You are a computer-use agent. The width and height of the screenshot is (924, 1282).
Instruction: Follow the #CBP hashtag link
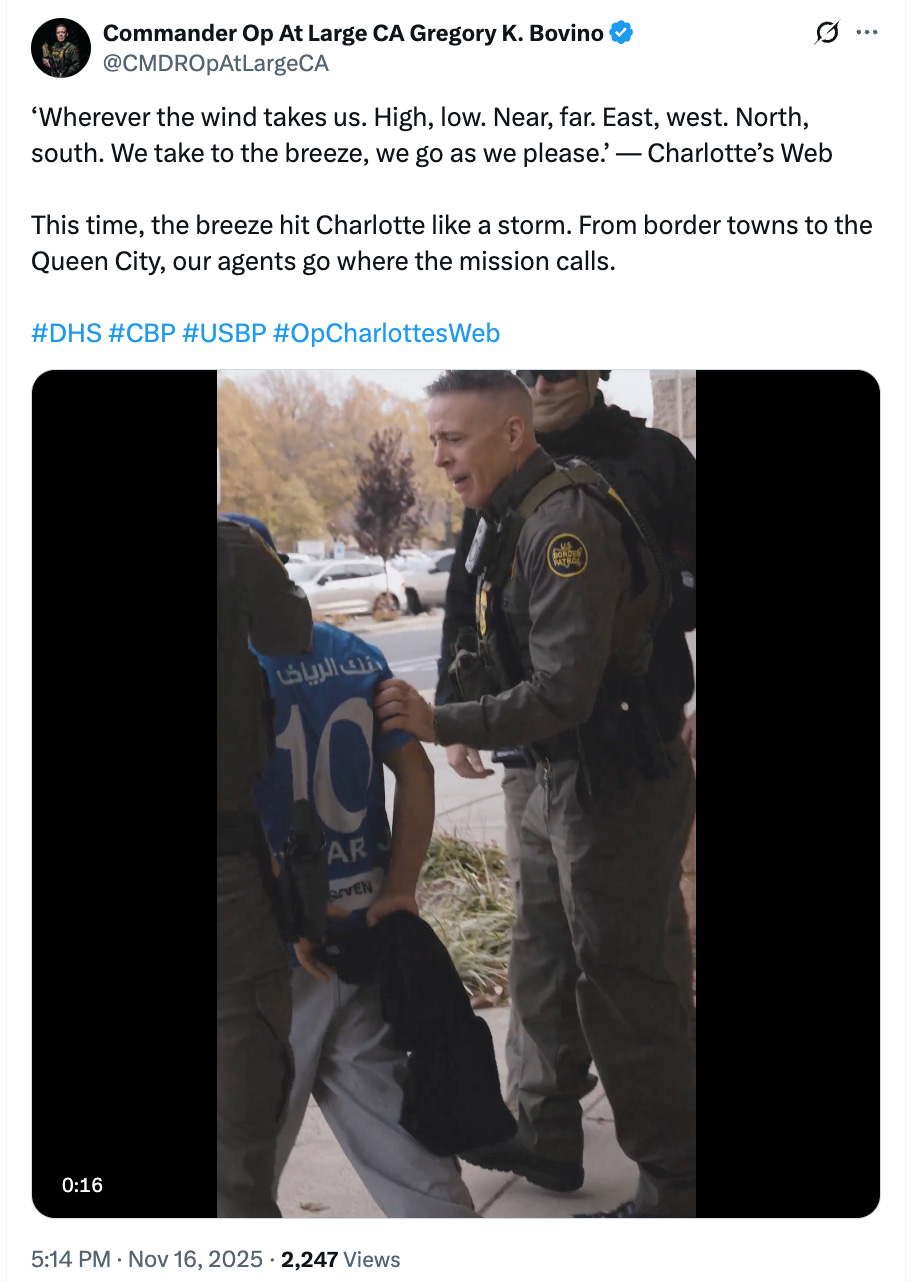coord(141,332)
